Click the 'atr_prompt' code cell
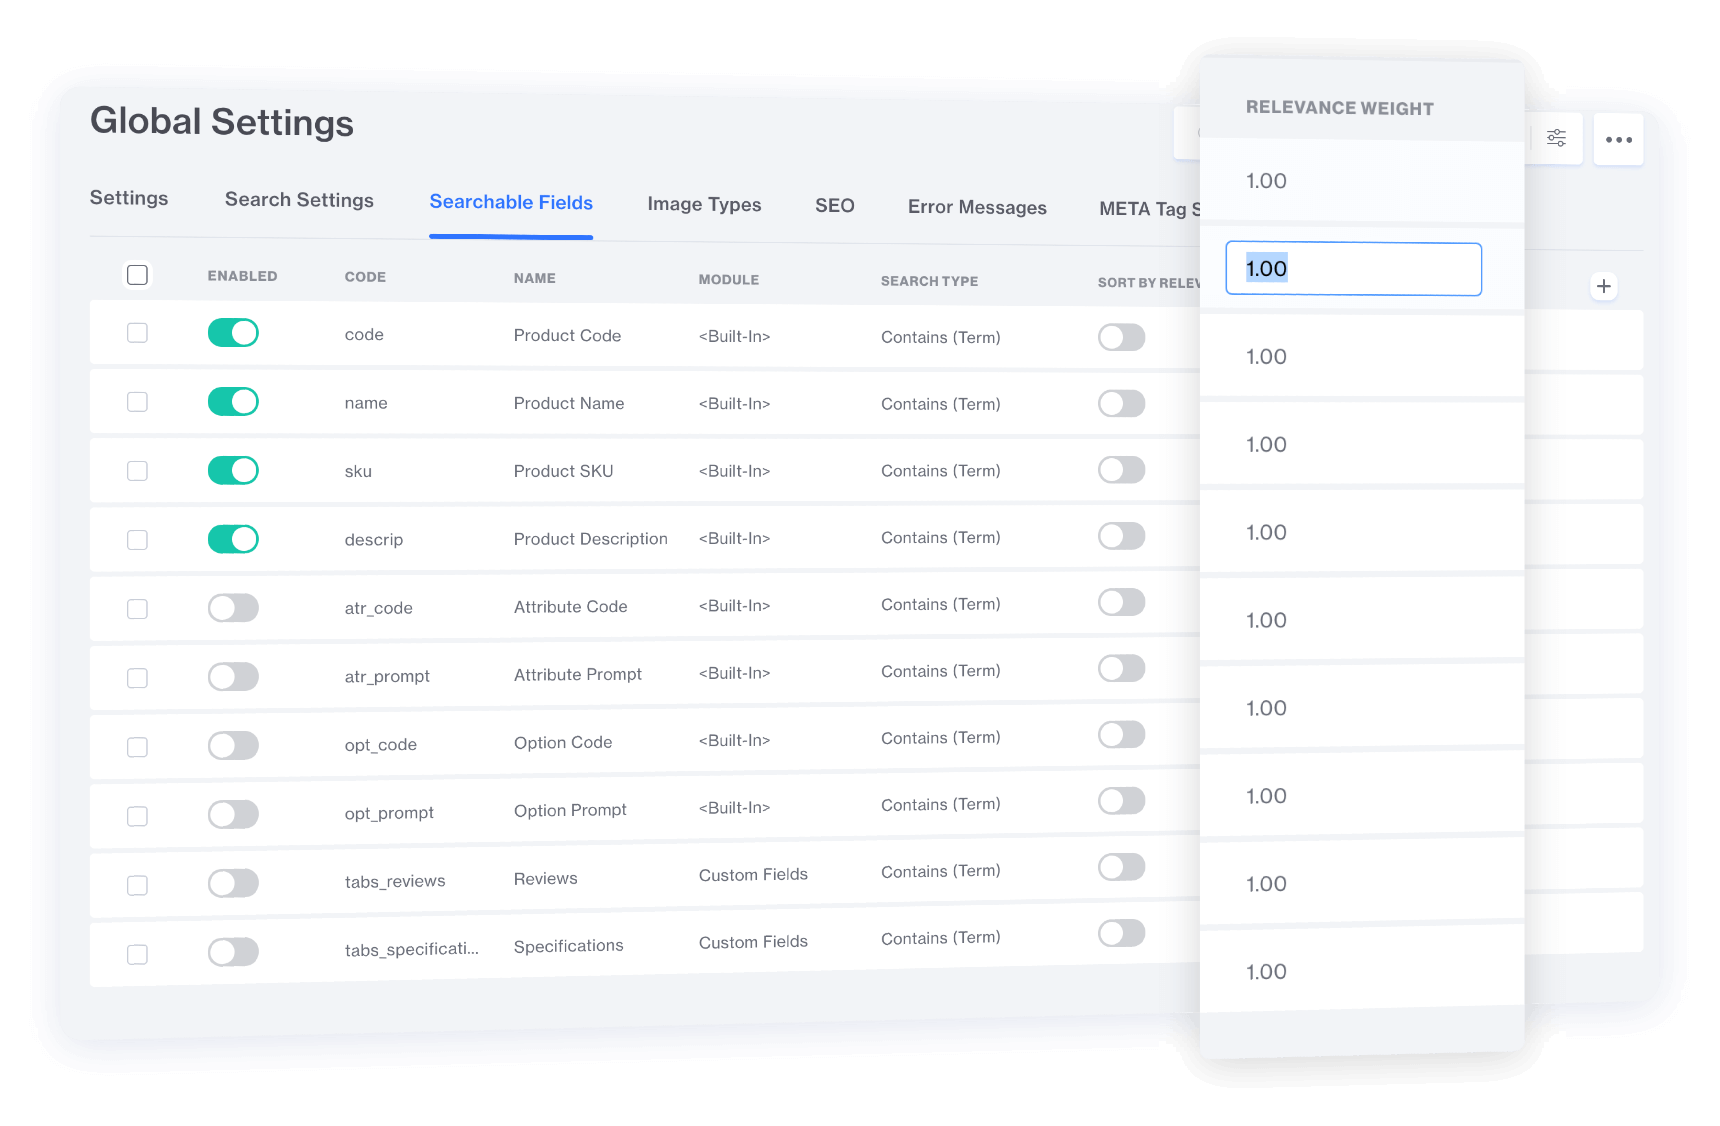This screenshot has height=1126, width=1720. 387,677
